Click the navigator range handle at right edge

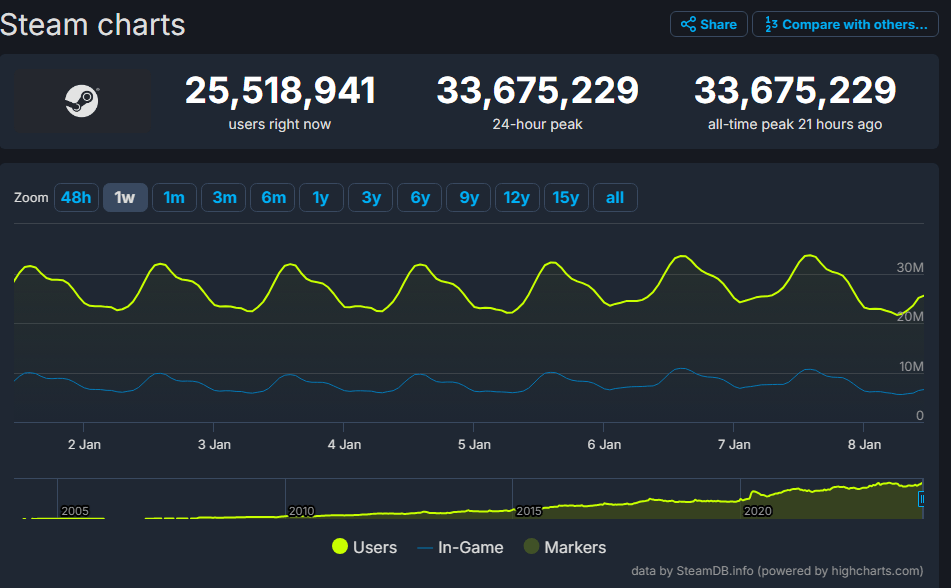pos(921,499)
